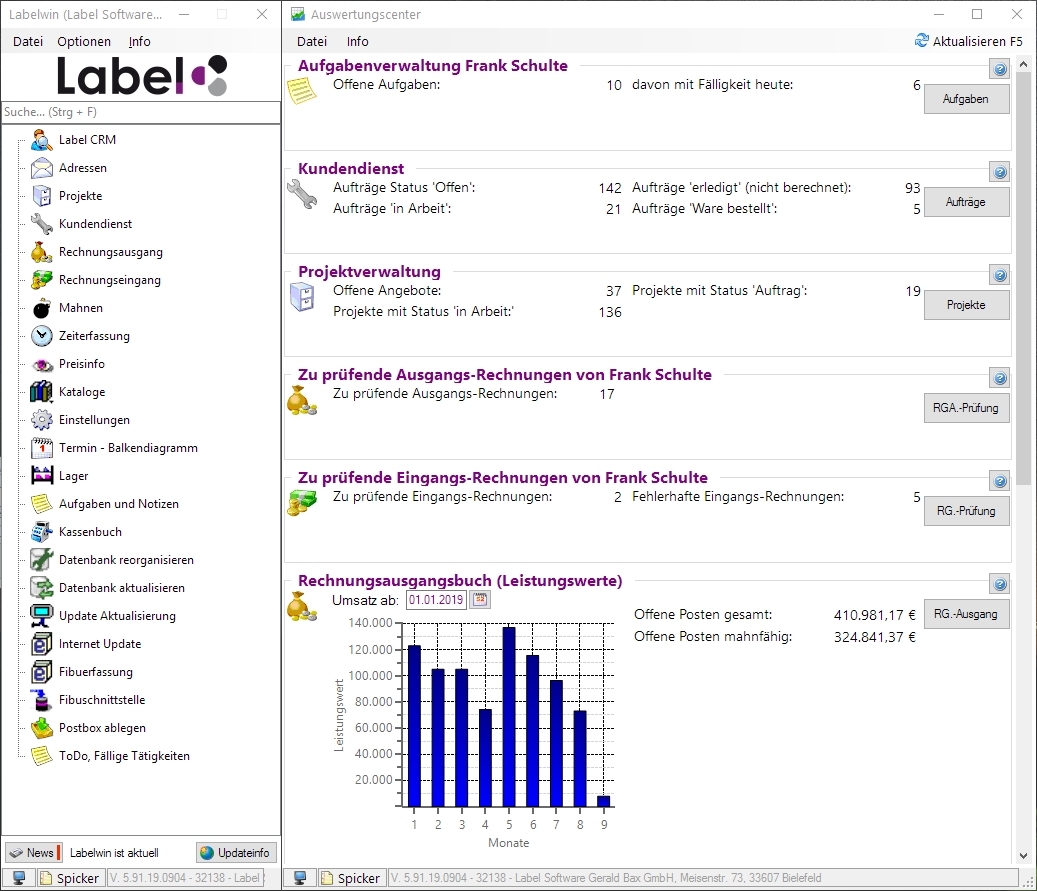Image resolution: width=1037 pixels, height=891 pixels.
Task: Open the Kataloge books icon
Action: [42, 392]
